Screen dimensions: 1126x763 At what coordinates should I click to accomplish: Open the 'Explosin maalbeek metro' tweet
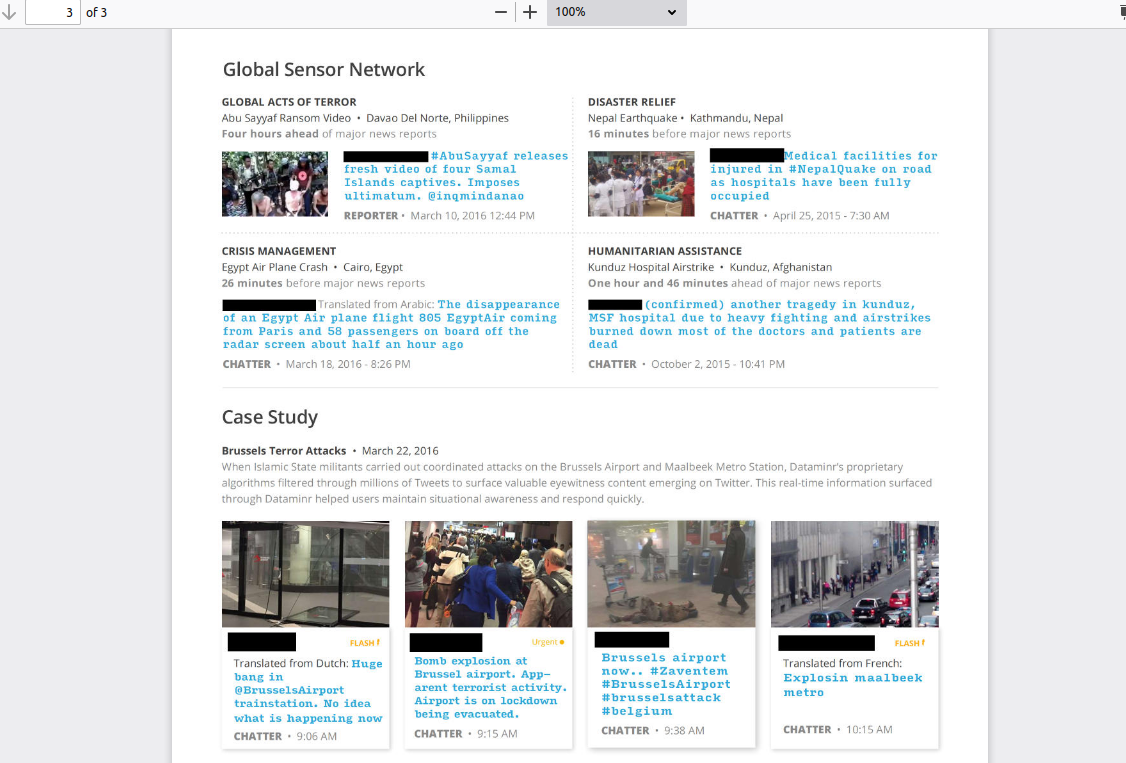852,678
